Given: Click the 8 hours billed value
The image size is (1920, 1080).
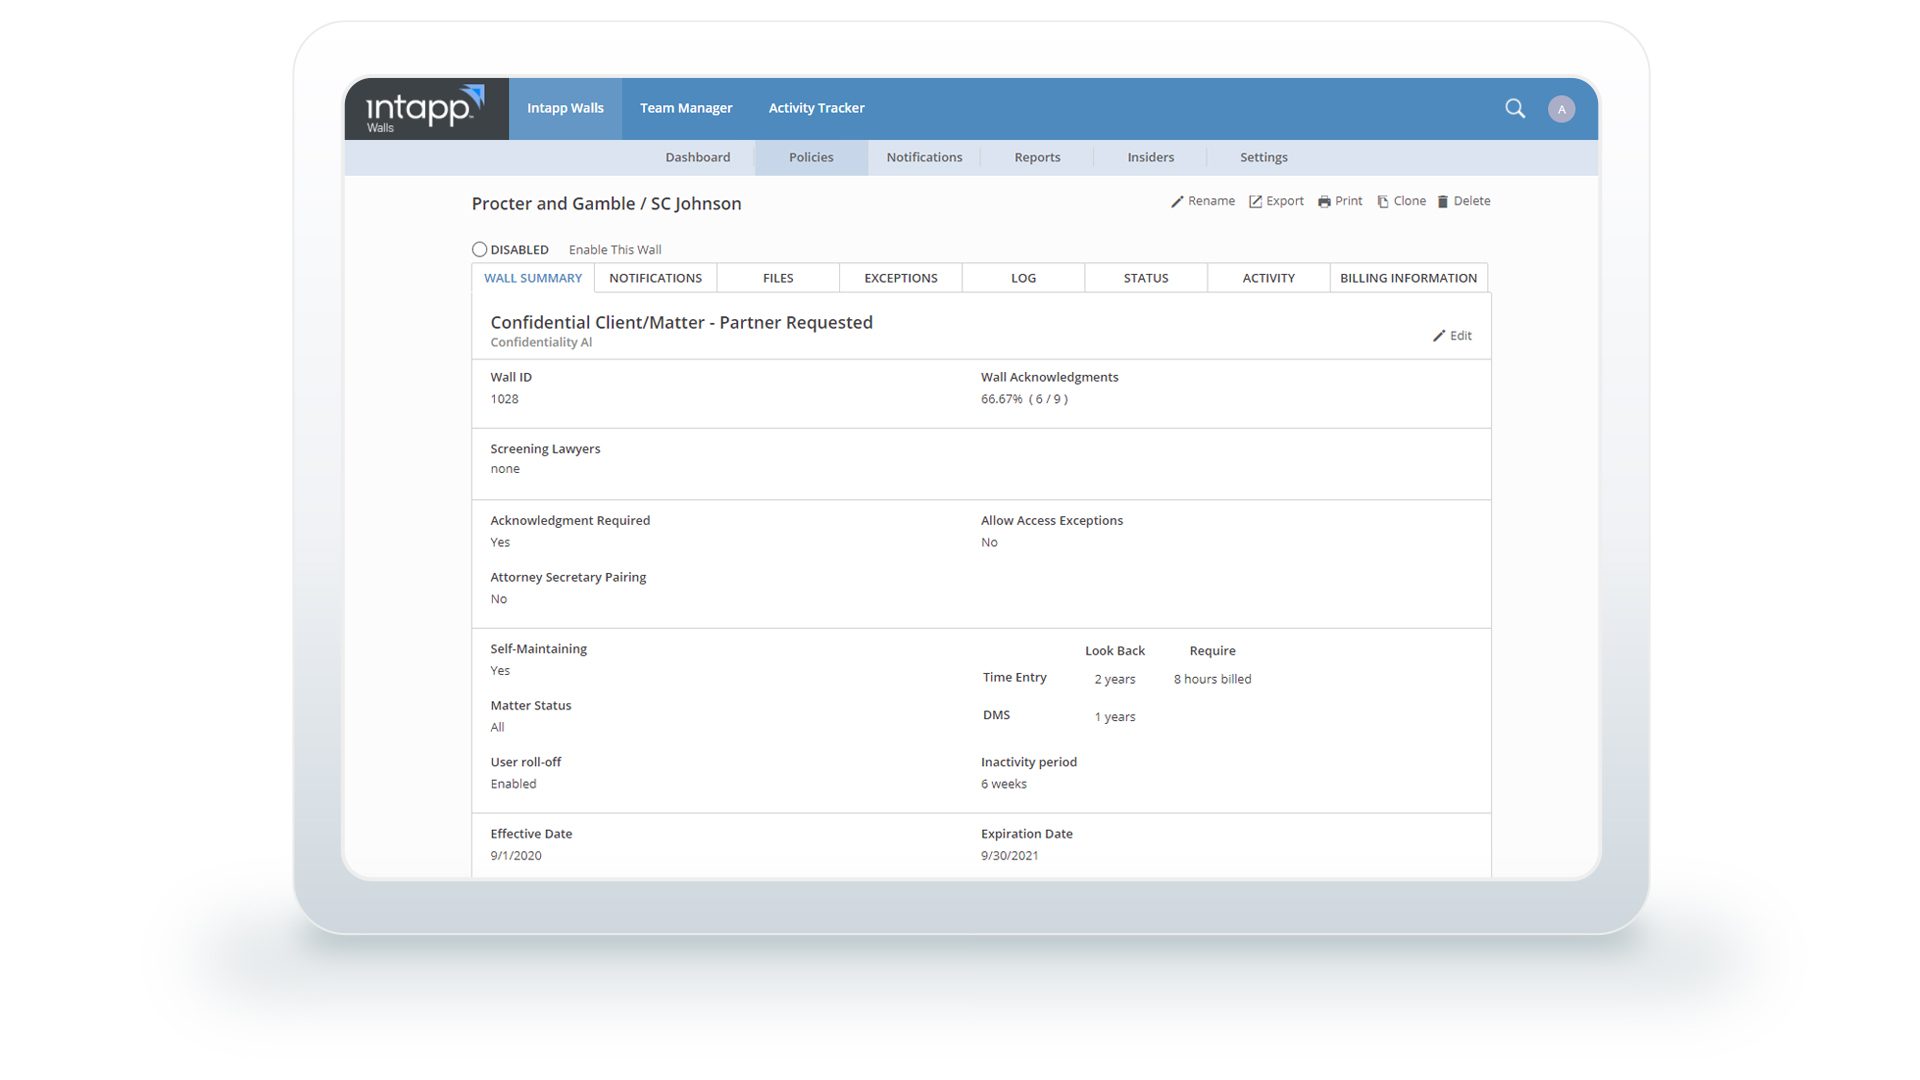Looking at the screenshot, I should [x=1212, y=679].
